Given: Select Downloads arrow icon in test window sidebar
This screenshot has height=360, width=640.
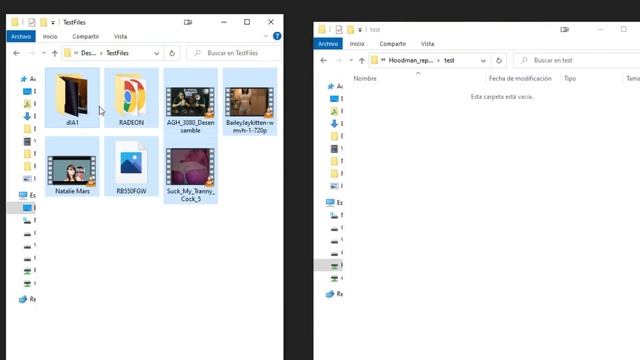Looking at the screenshot, I should pyautogui.click(x=334, y=124).
